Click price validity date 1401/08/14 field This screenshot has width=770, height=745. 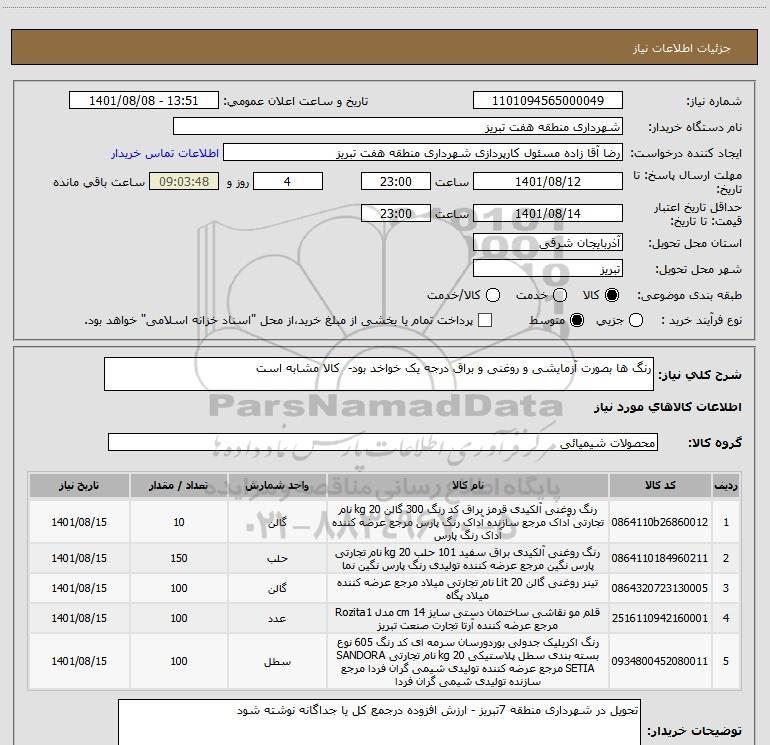[x=548, y=213]
